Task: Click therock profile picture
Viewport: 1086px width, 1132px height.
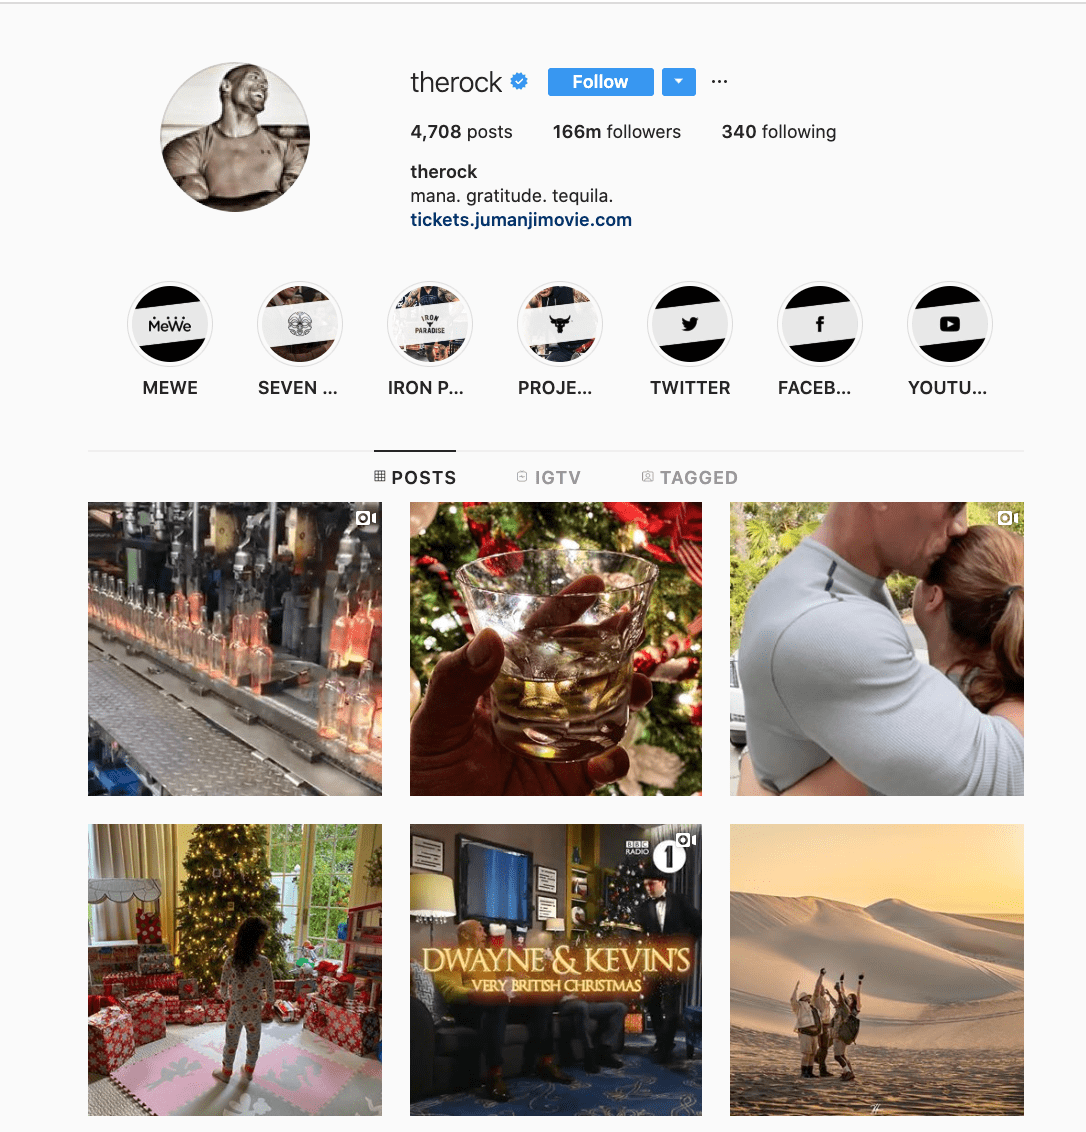Action: tap(235, 136)
